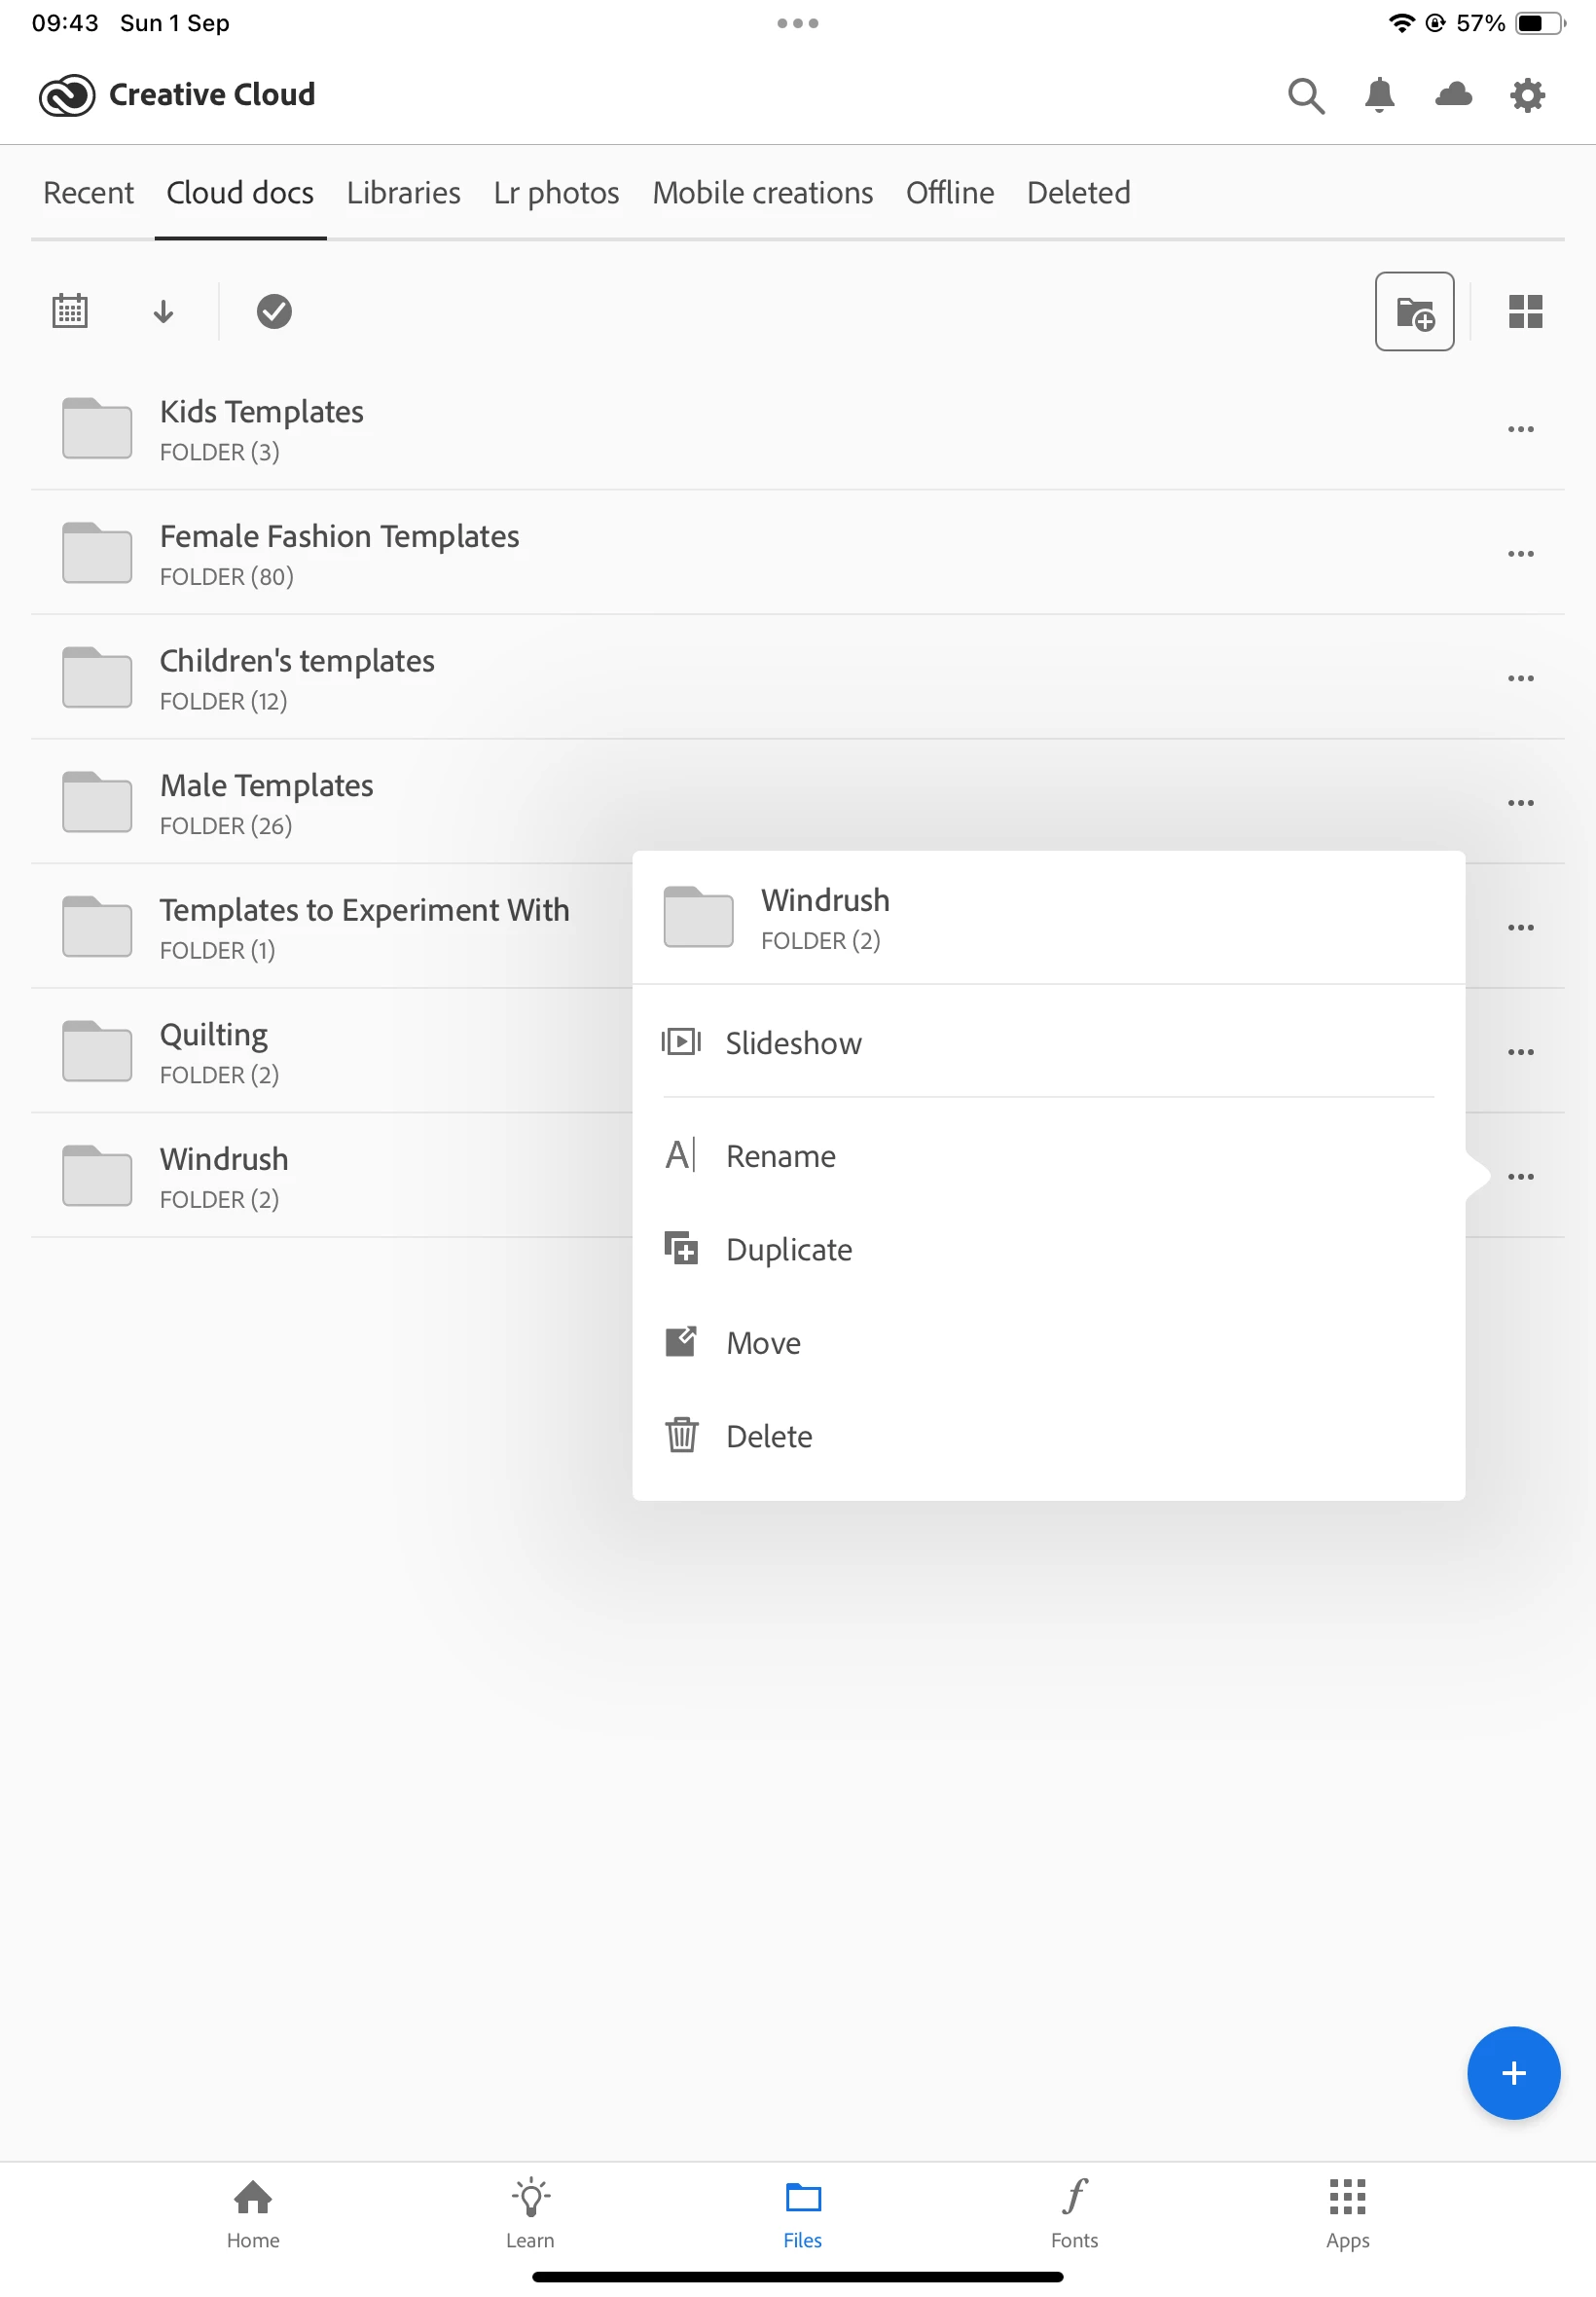Screen dimensions: 1596x2297
Task: Tap the multitasking three dots at top
Action: 797,23
